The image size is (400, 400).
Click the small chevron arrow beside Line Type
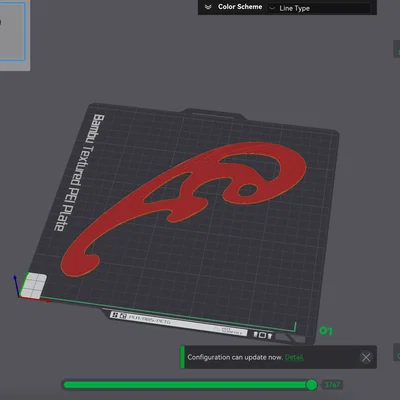pyautogui.click(x=272, y=8)
